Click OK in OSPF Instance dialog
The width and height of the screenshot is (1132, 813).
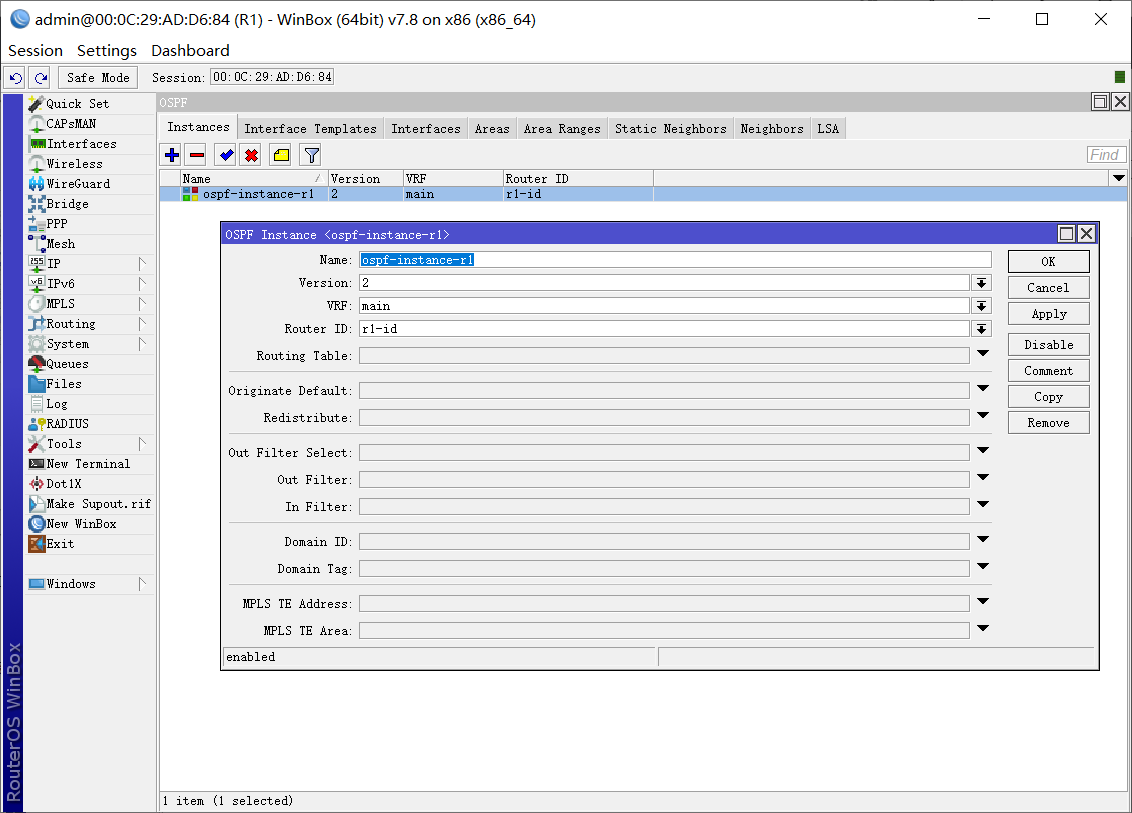pyautogui.click(x=1048, y=261)
